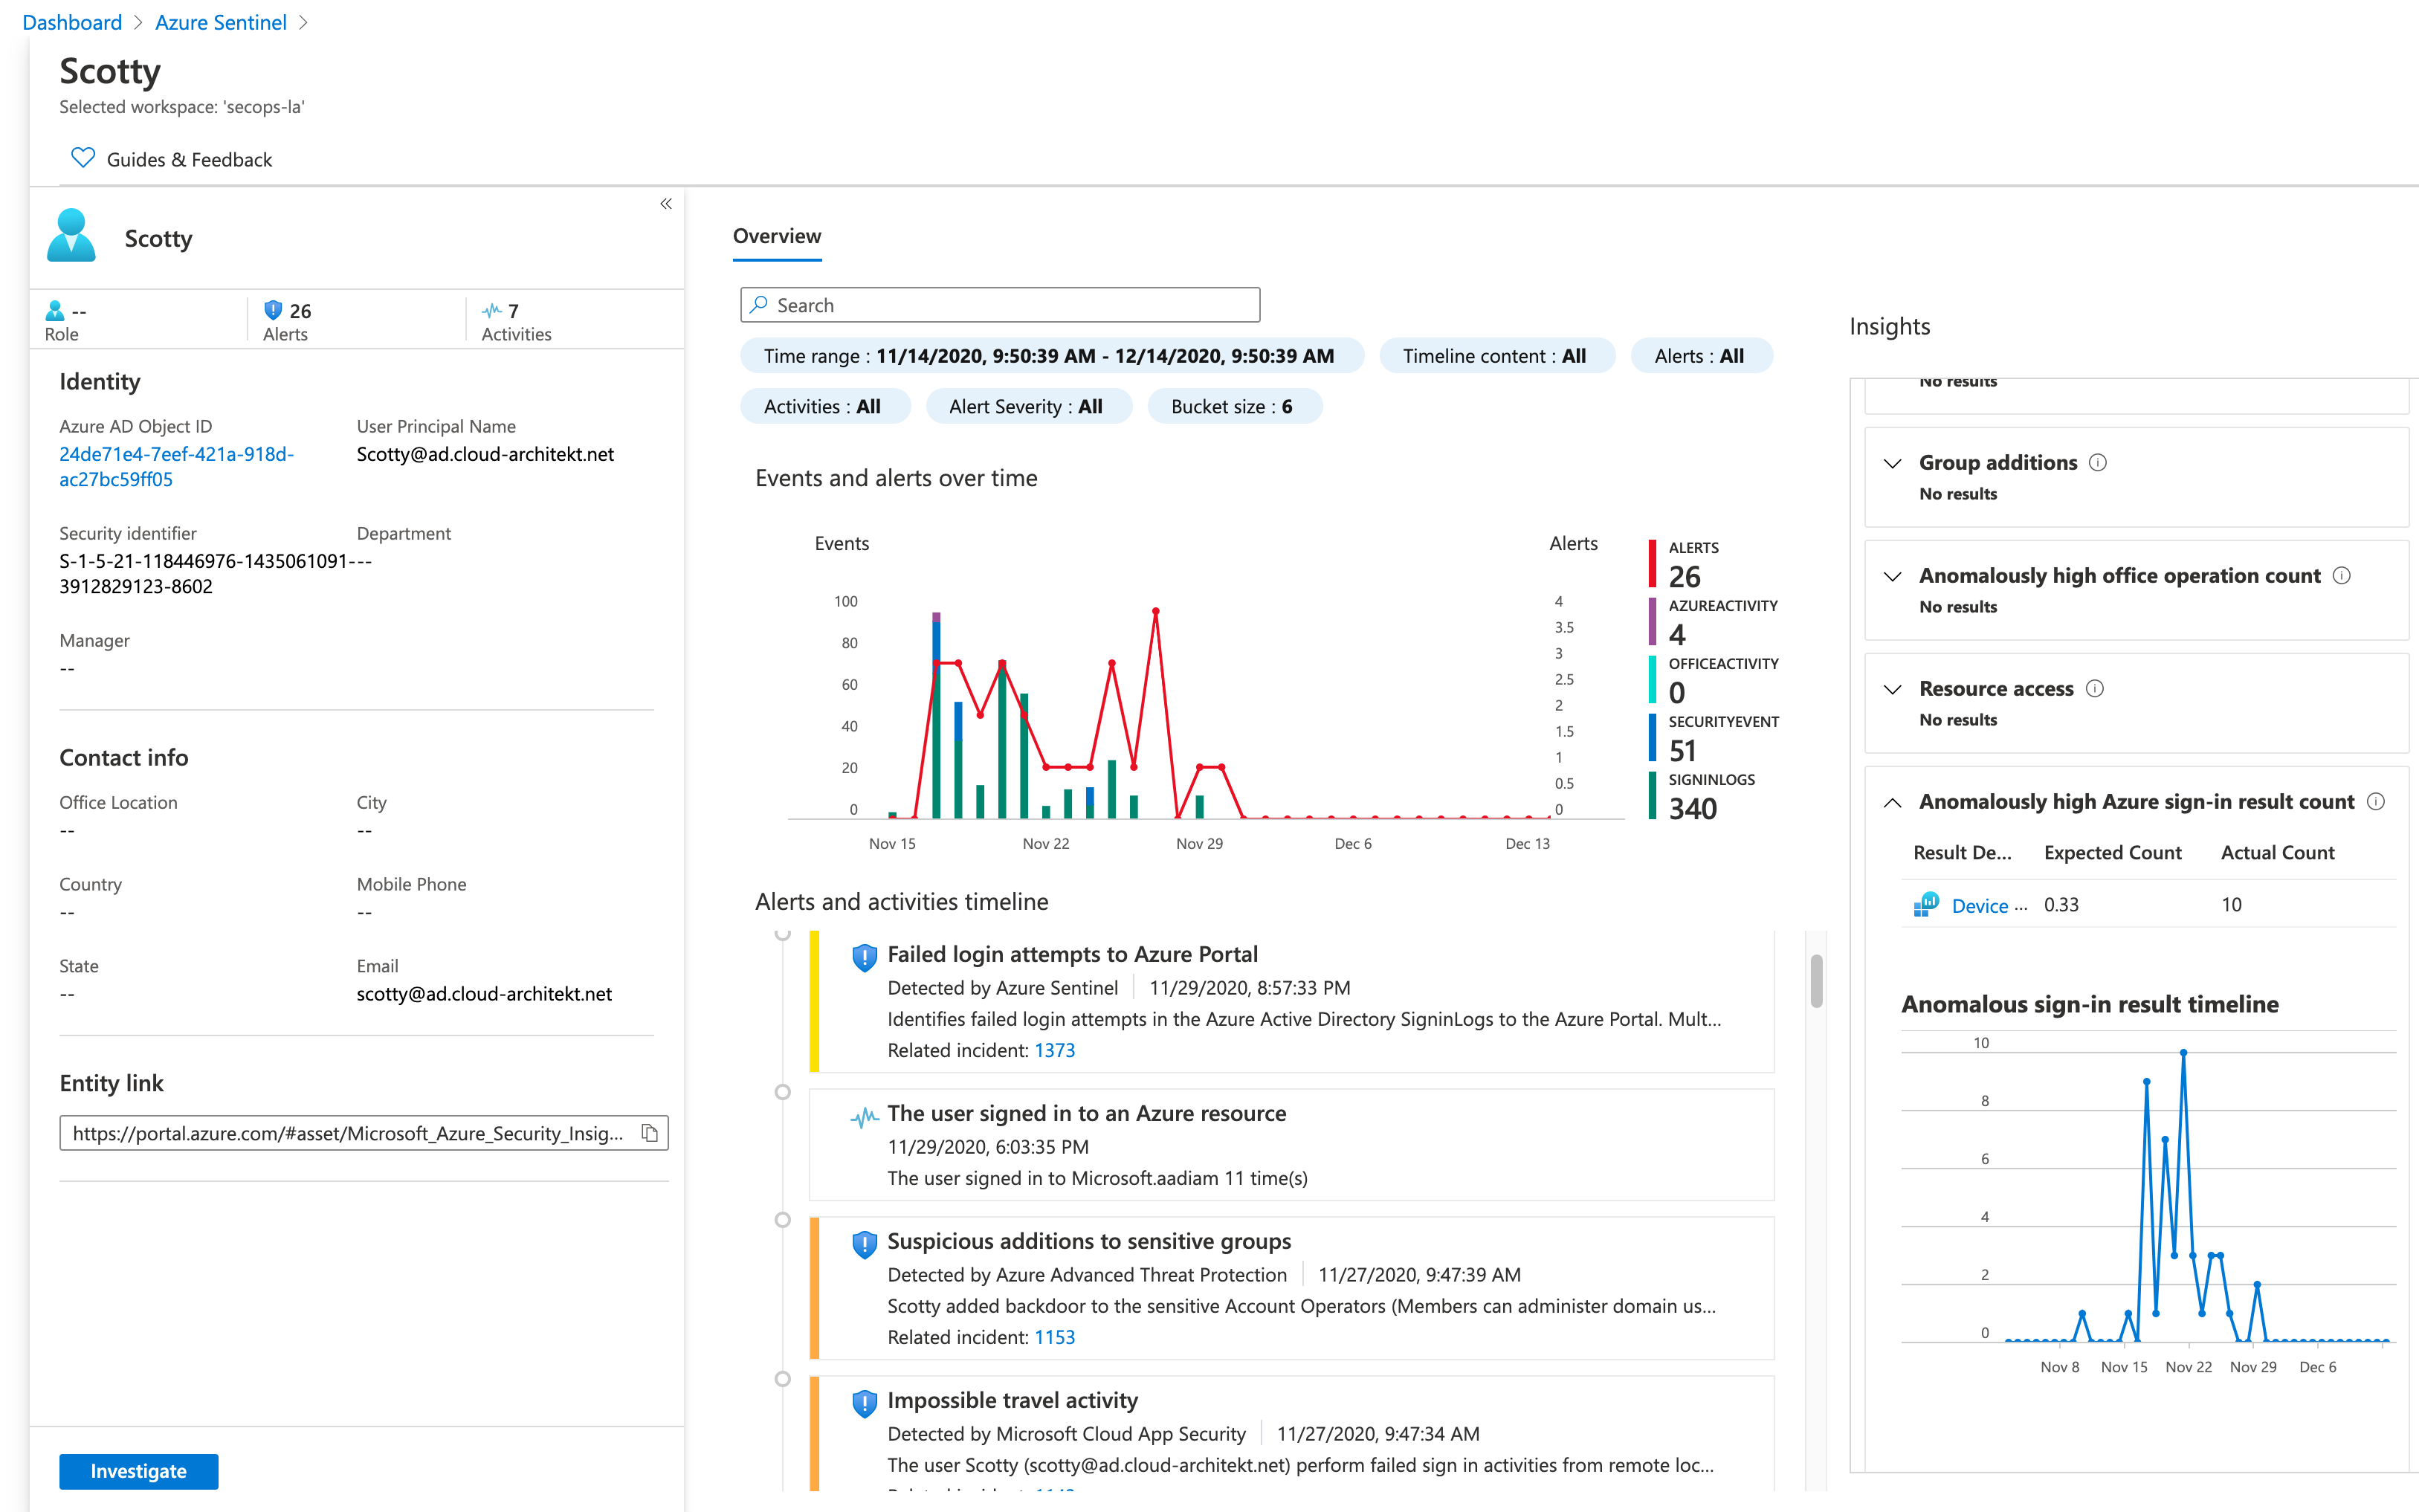Click the green SIGNINLOGS legend swatch
2419x1512 pixels.
[1652, 796]
